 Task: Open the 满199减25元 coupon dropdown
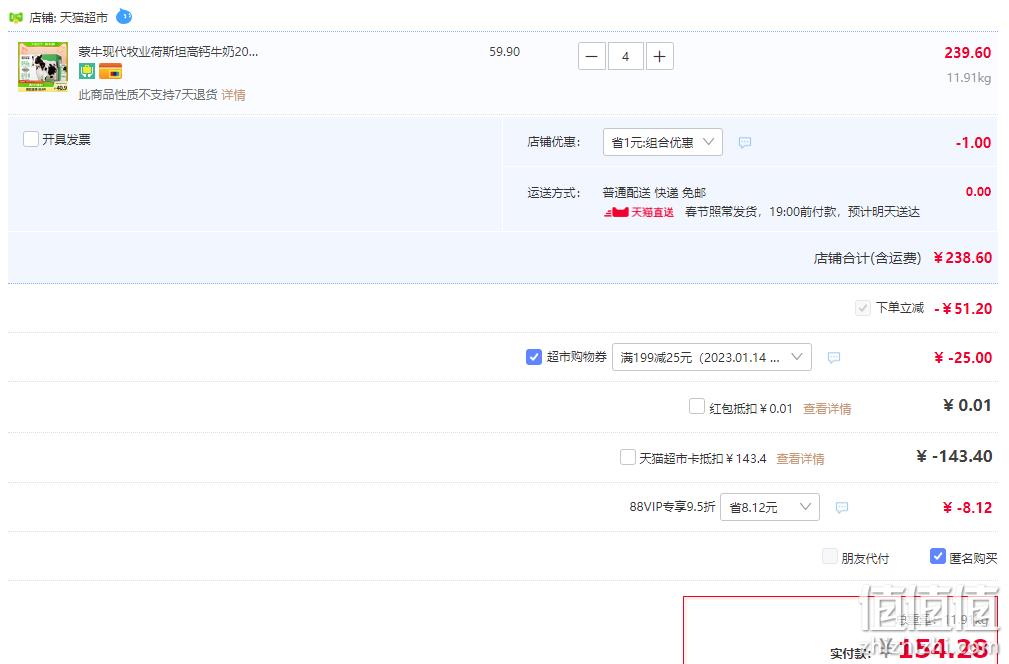point(712,357)
